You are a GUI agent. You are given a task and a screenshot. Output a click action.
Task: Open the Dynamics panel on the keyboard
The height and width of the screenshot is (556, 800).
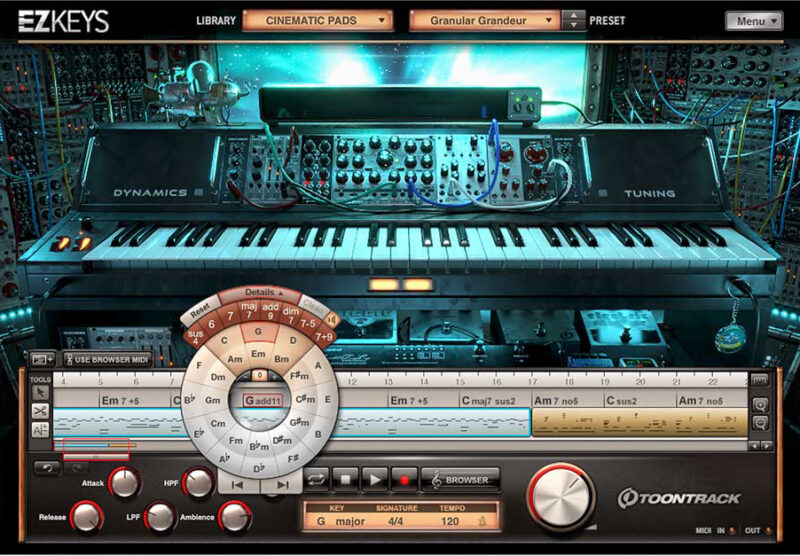(157, 193)
